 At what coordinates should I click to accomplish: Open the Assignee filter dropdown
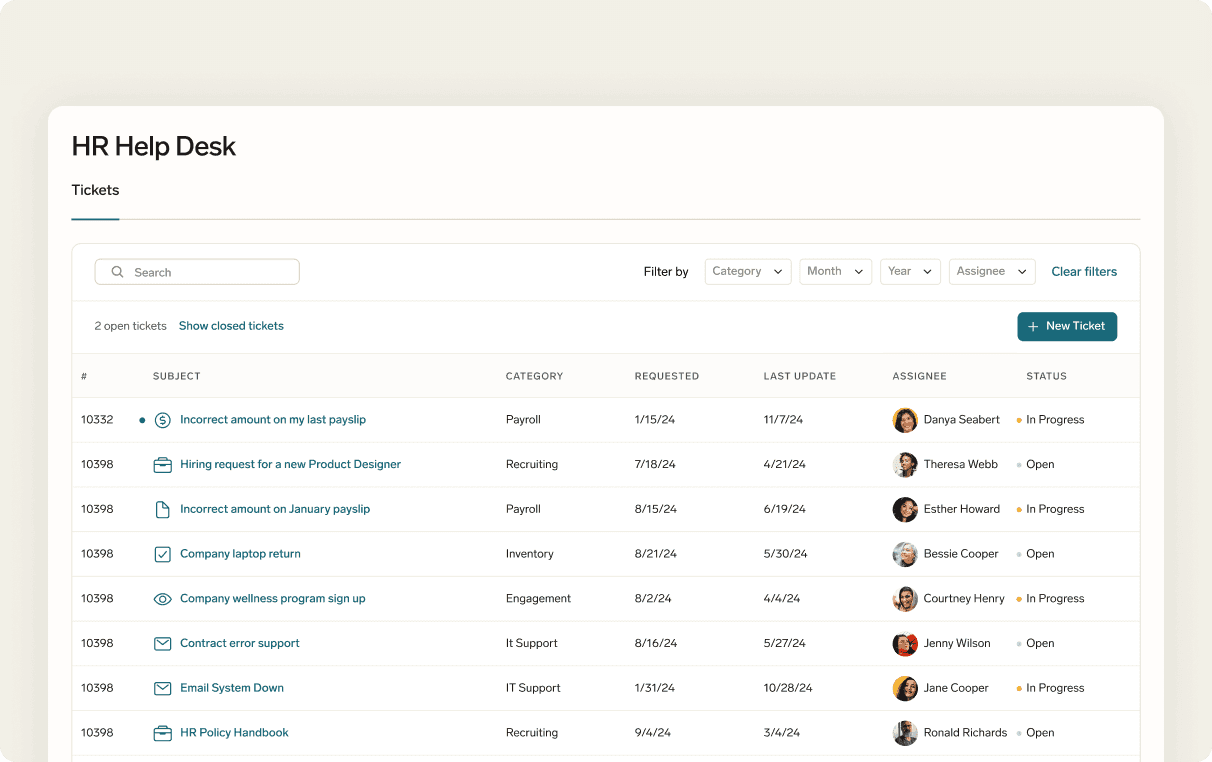click(992, 272)
